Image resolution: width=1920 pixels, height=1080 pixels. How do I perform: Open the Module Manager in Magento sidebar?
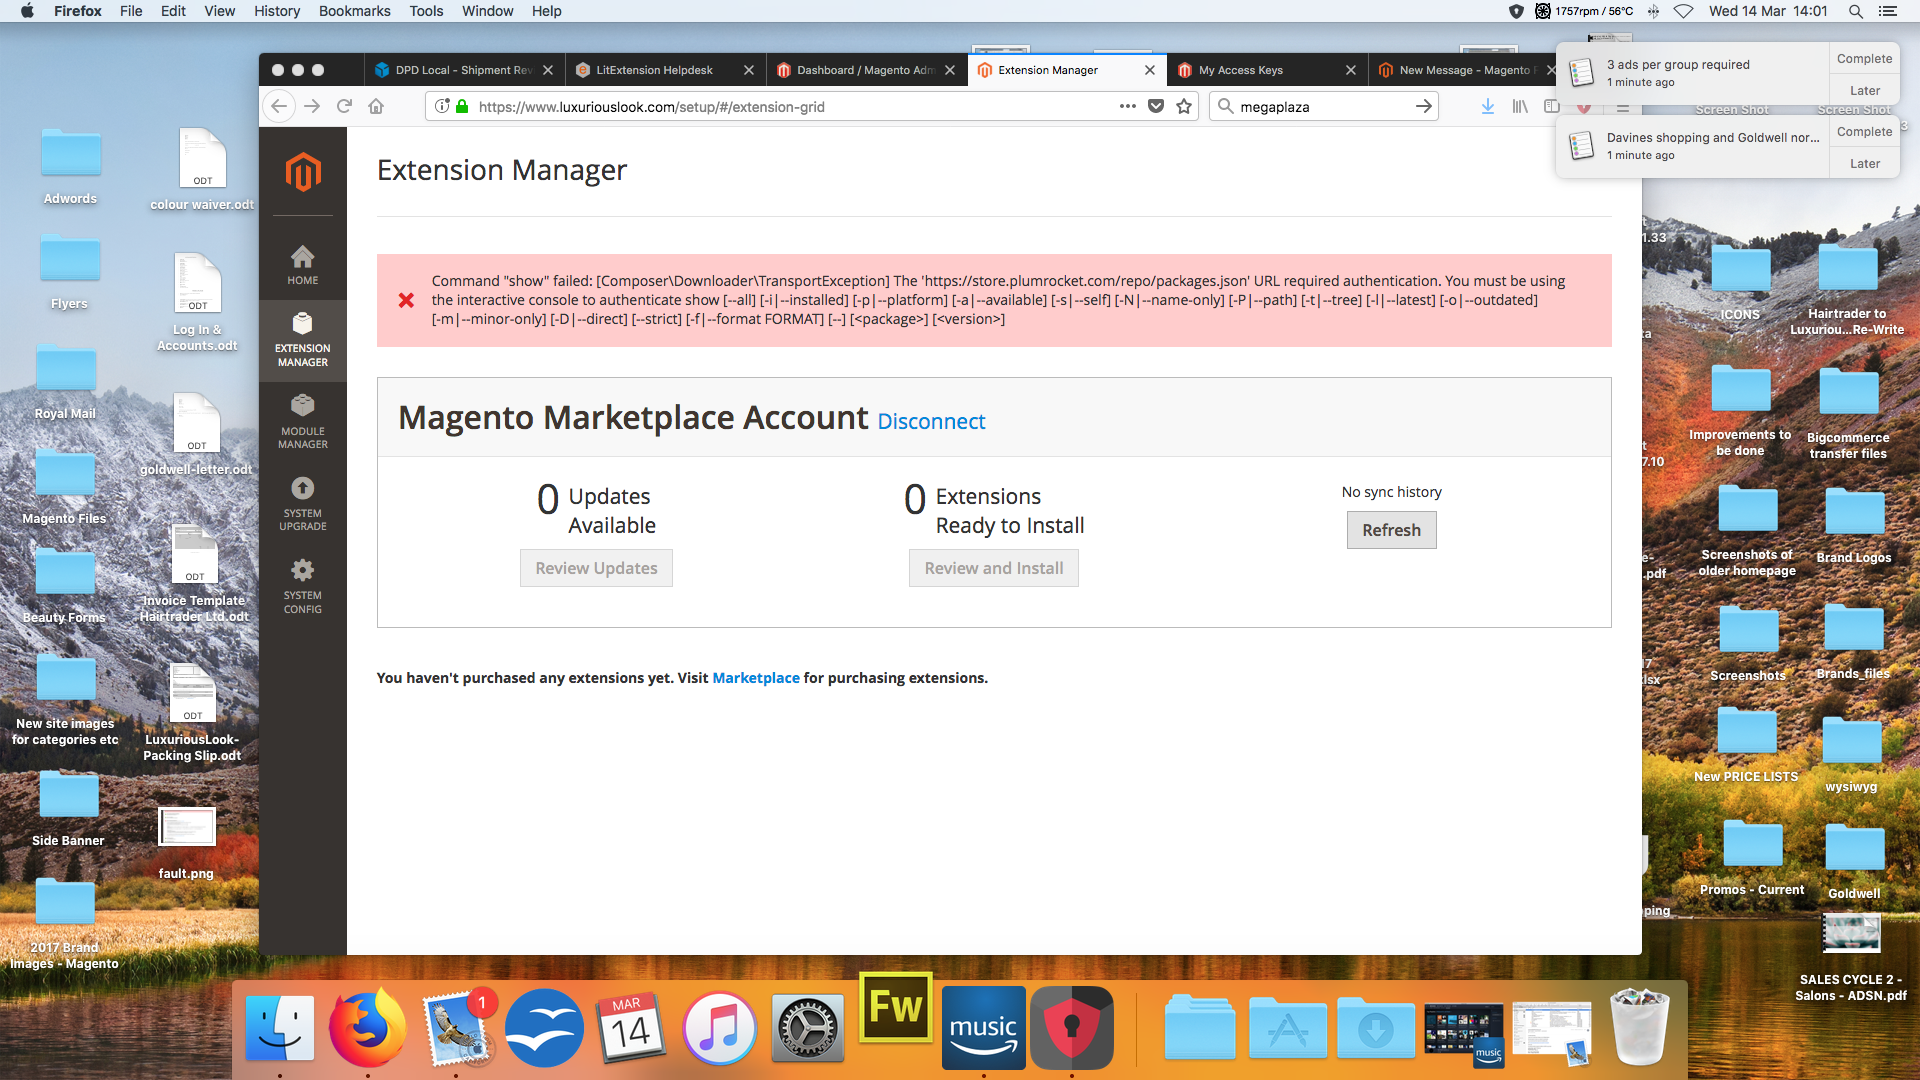point(303,420)
